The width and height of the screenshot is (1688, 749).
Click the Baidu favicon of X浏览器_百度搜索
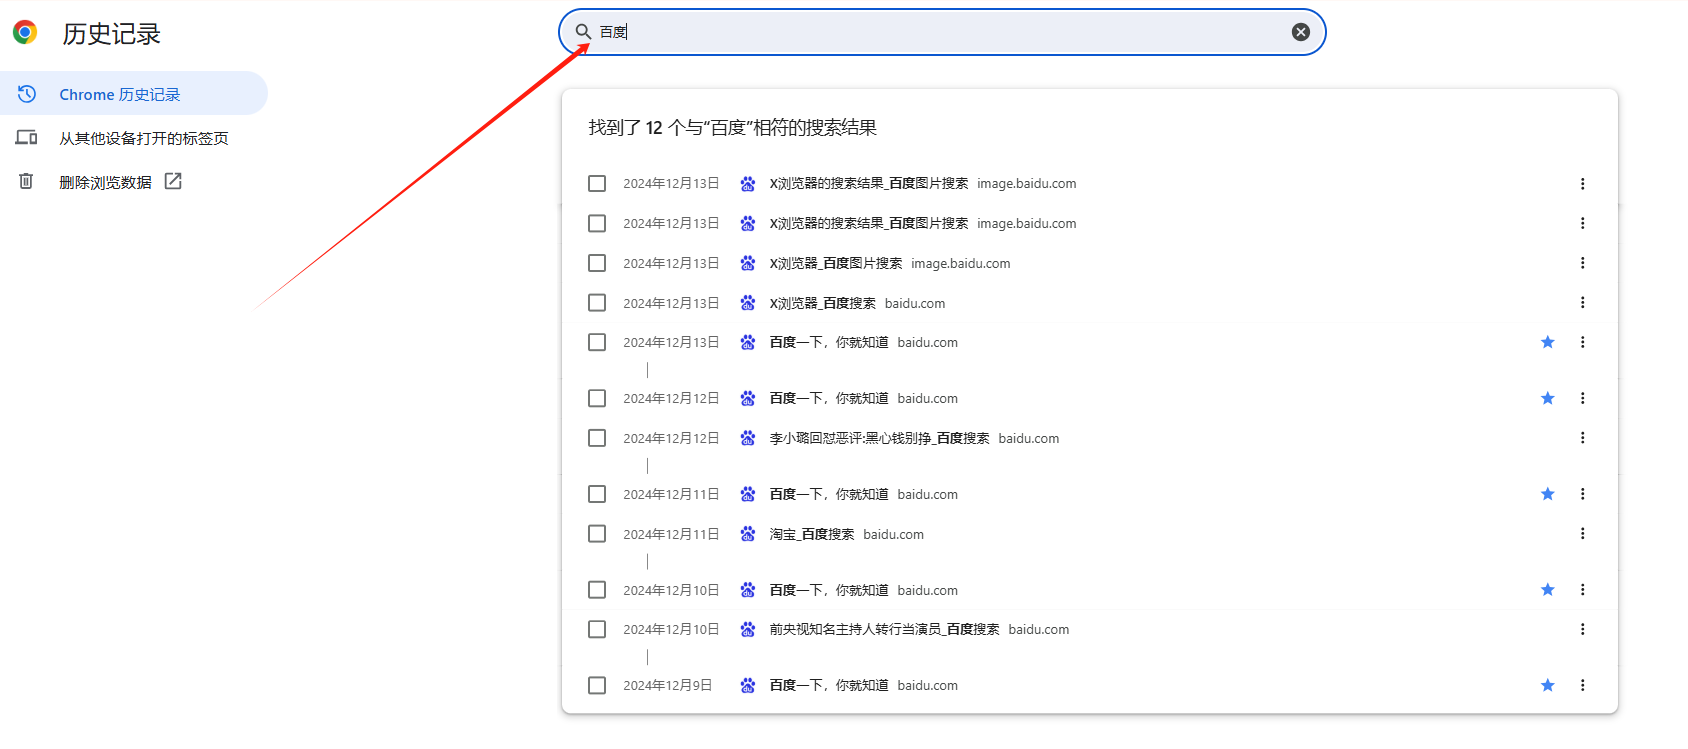tap(748, 303)
